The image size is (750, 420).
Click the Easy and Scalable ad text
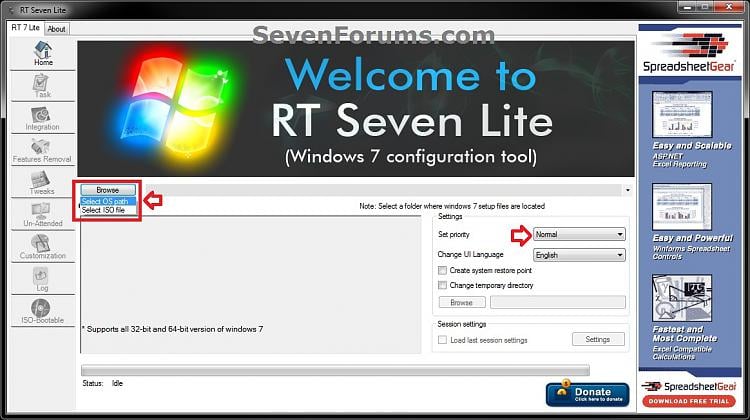point(692,145)
